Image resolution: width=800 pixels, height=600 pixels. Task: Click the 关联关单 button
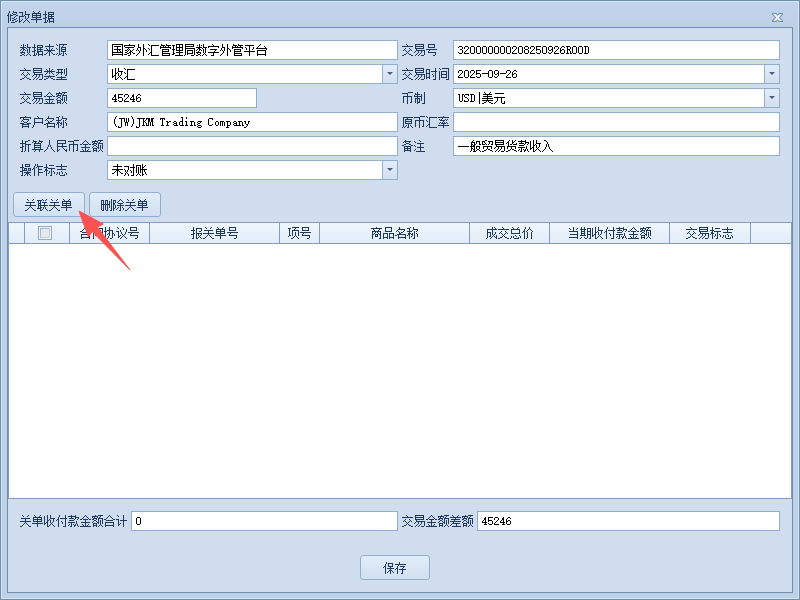coord(48,205)
